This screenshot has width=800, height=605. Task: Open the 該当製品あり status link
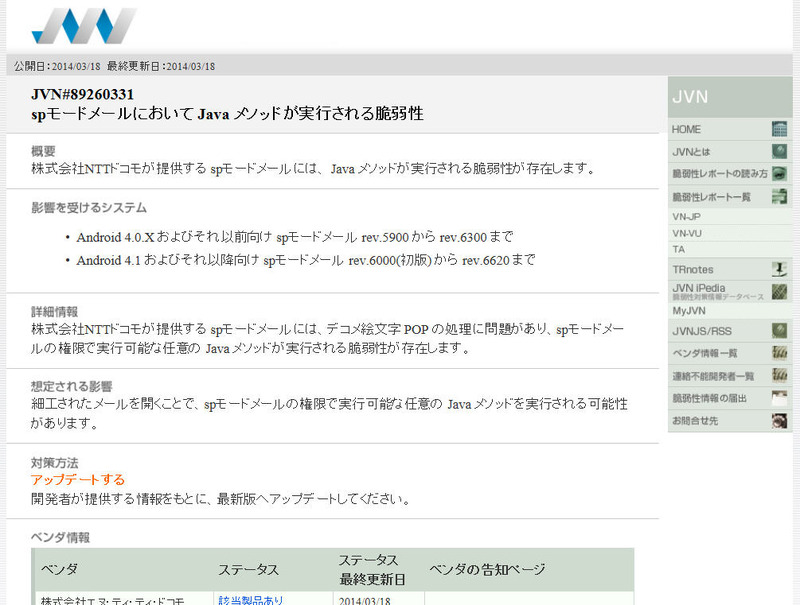250,599
